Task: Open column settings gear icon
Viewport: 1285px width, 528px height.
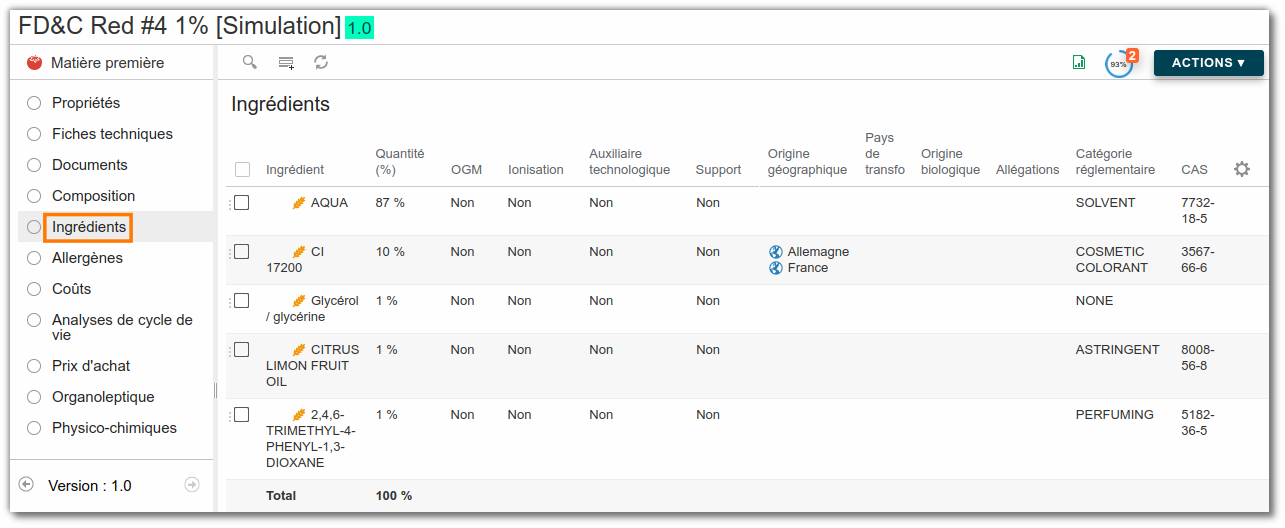Action: [x=1242, y=169]
